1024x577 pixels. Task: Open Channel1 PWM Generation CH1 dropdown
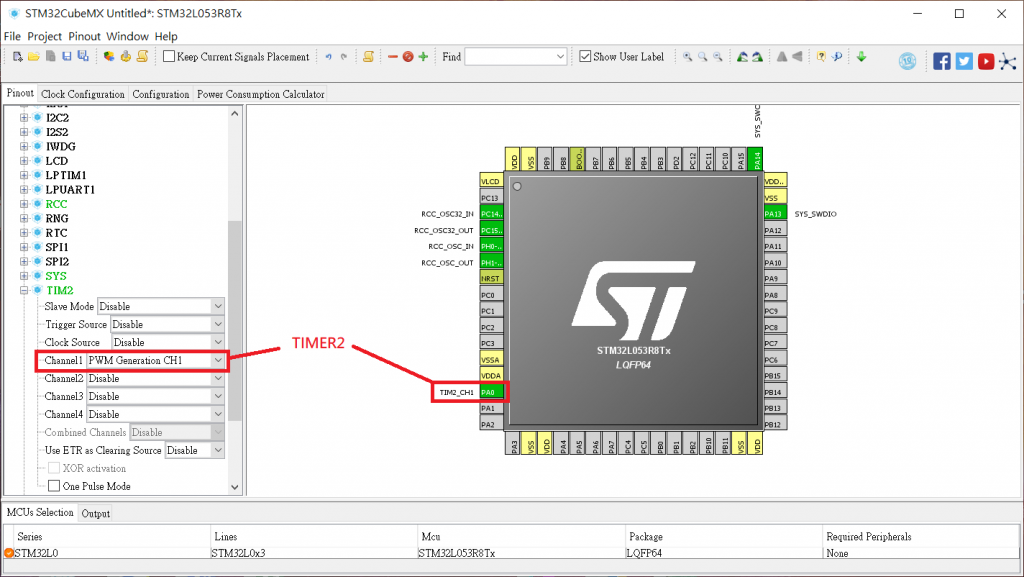(155, 360)
